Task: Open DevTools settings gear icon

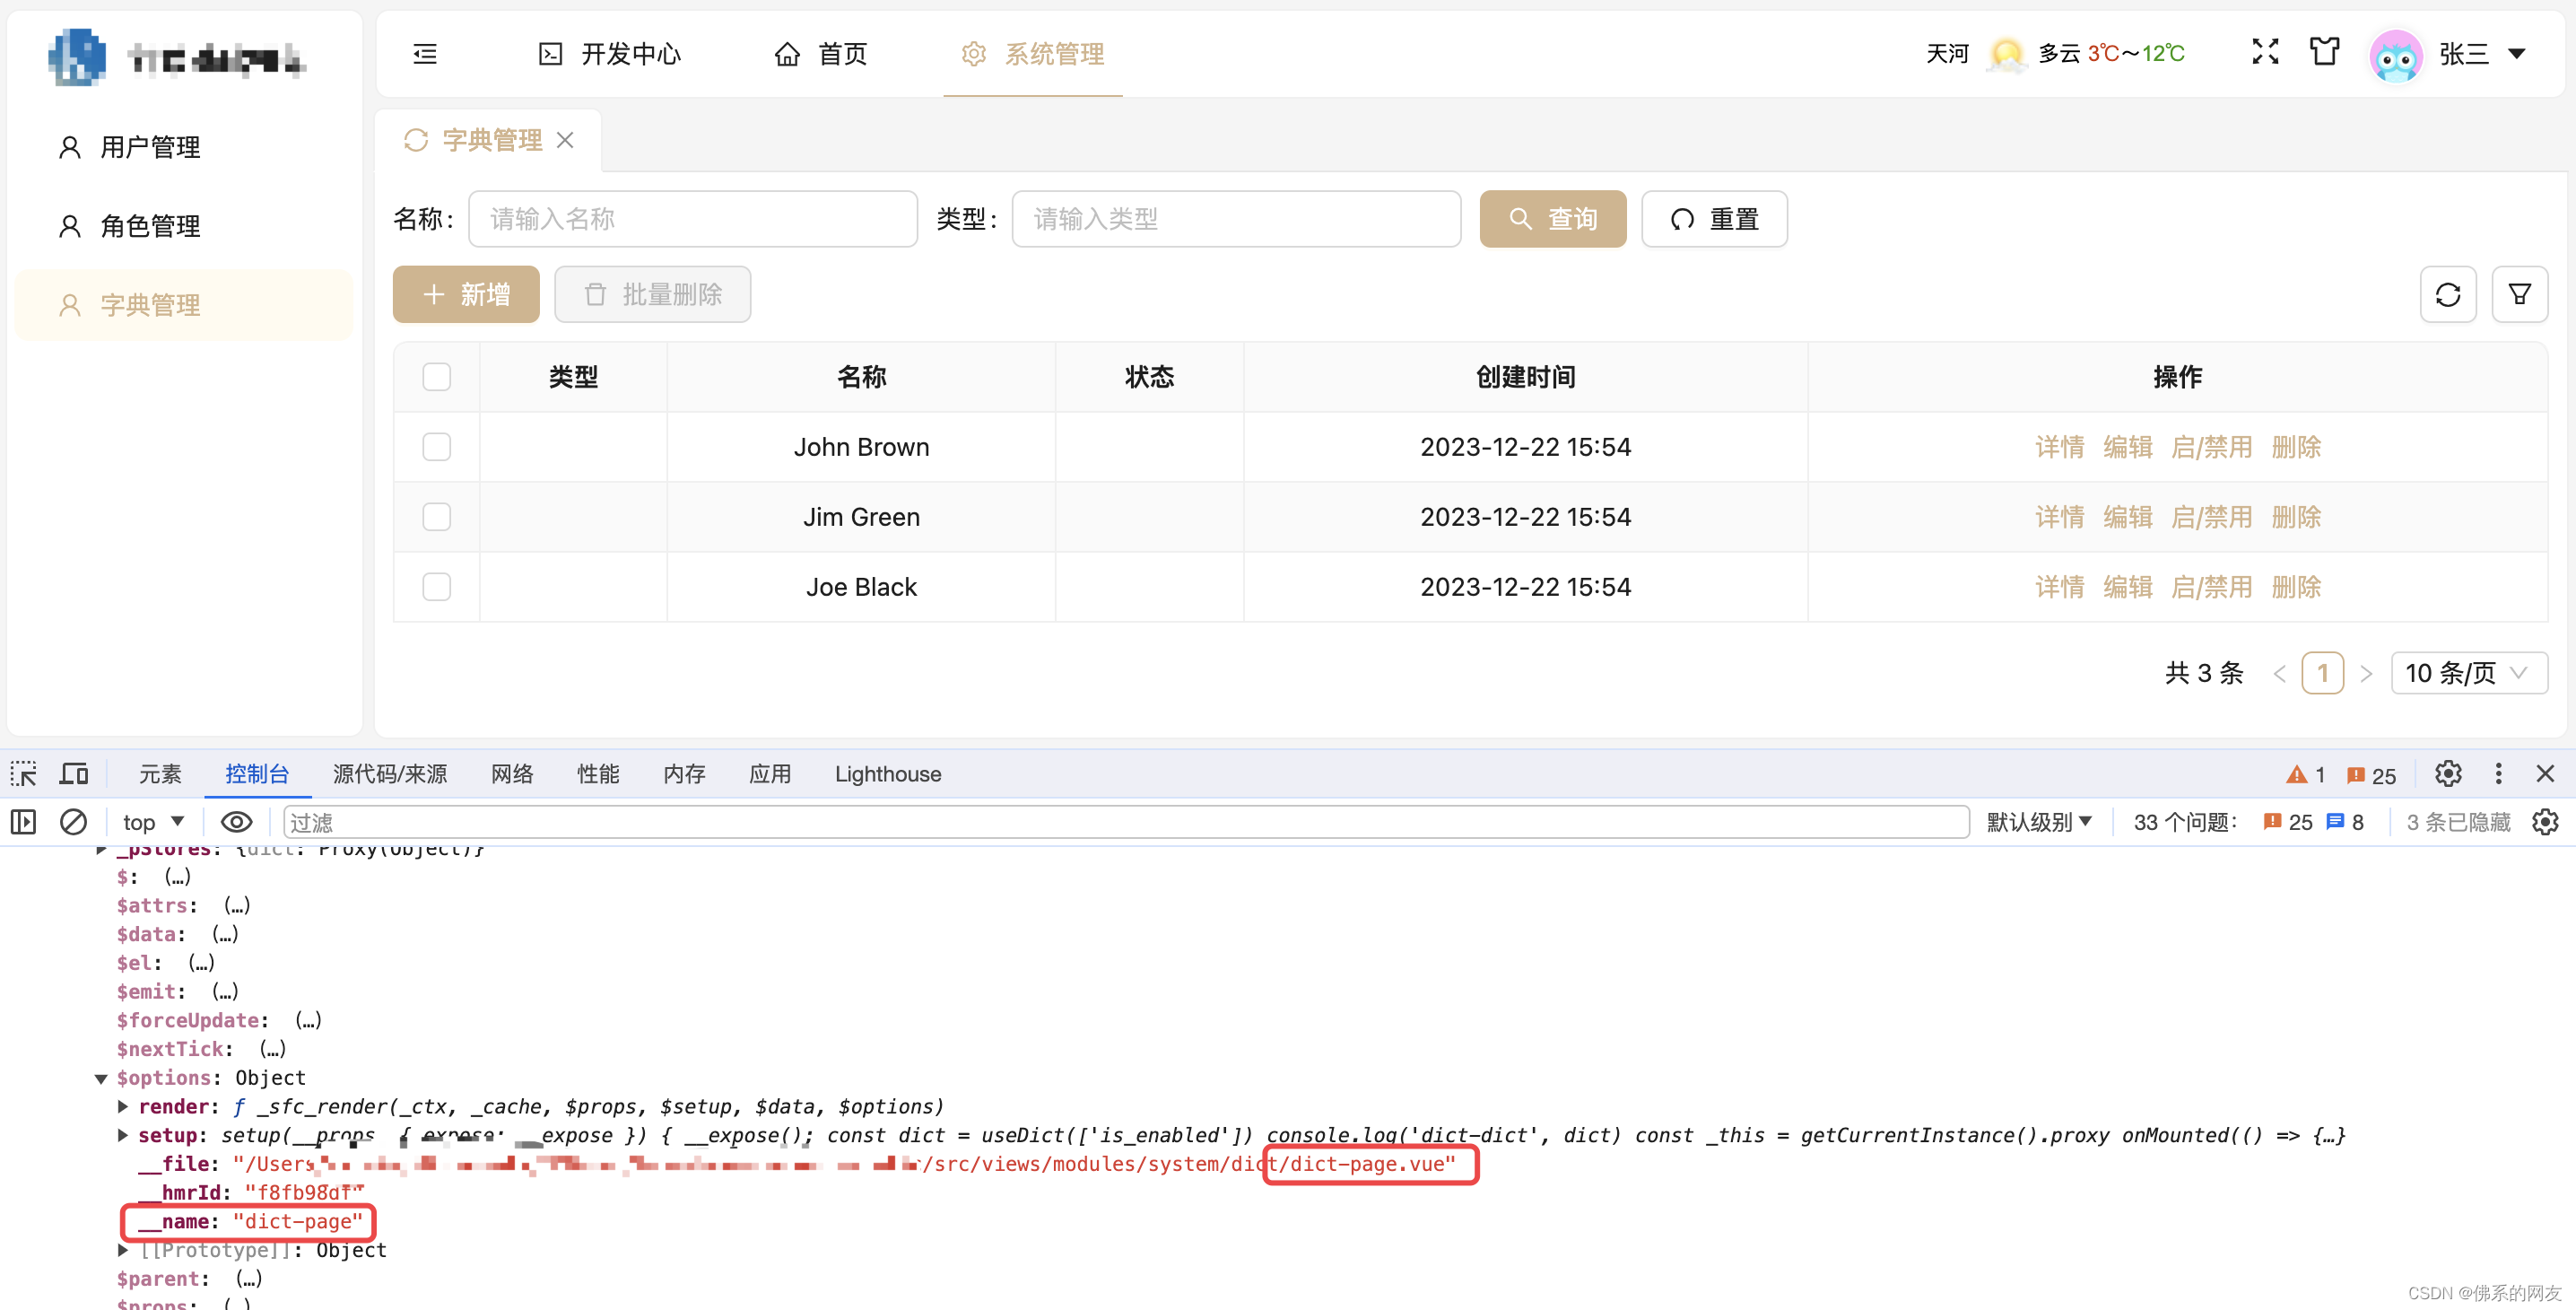Action: [x=2448, y=774]
